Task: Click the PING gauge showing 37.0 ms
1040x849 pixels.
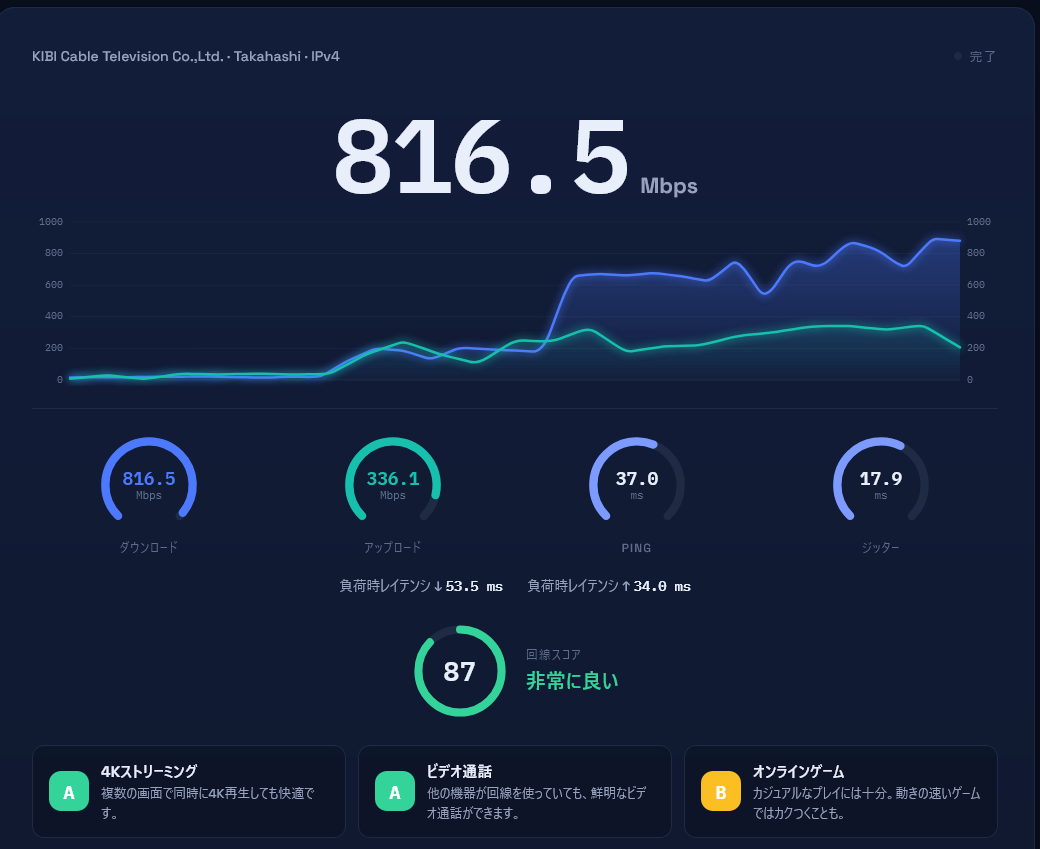Action: point(637,479)
